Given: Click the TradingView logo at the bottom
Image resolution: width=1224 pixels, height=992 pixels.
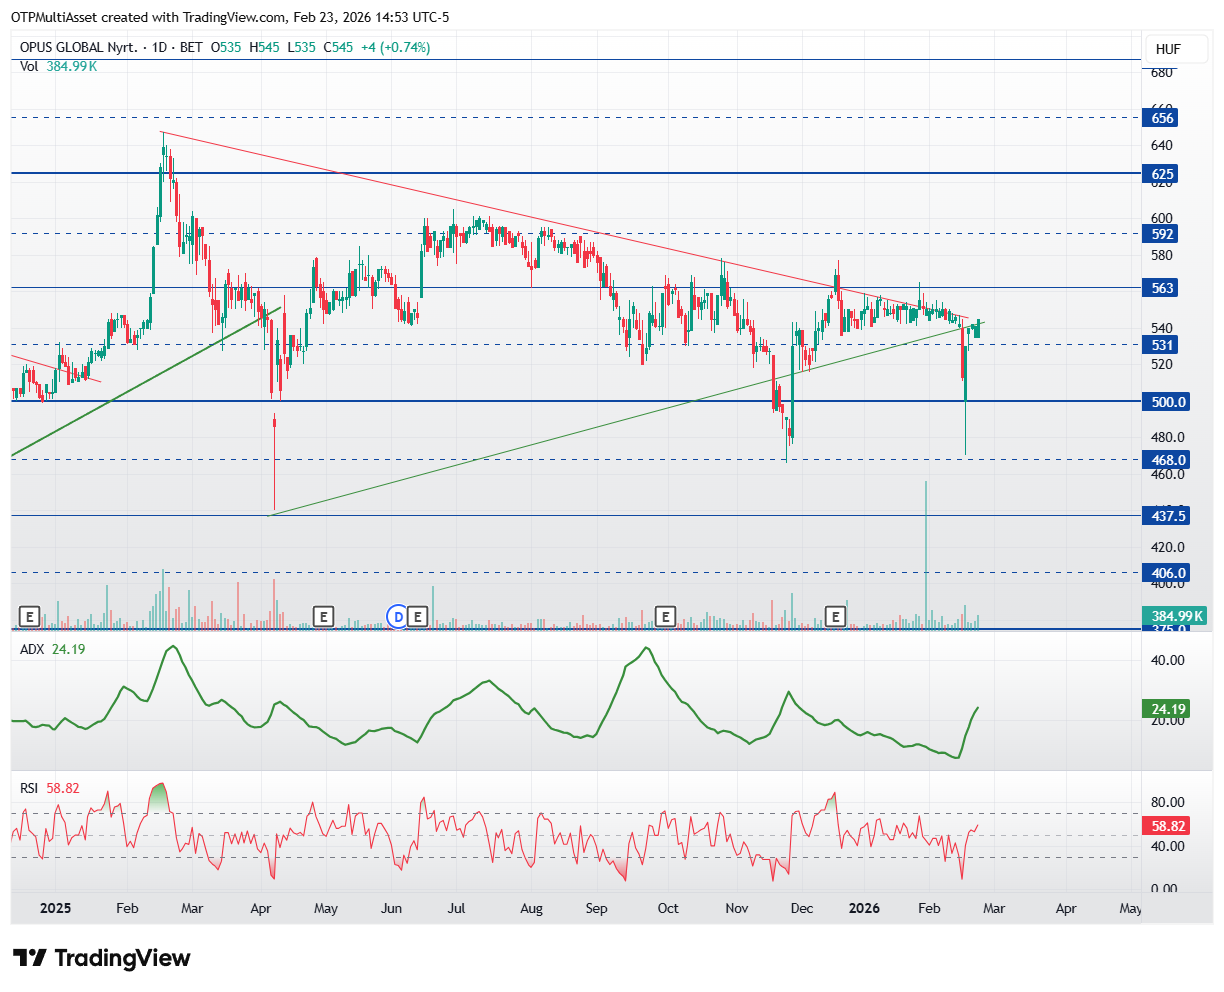Looking at the screenshot, I should [x=102, y=958].
